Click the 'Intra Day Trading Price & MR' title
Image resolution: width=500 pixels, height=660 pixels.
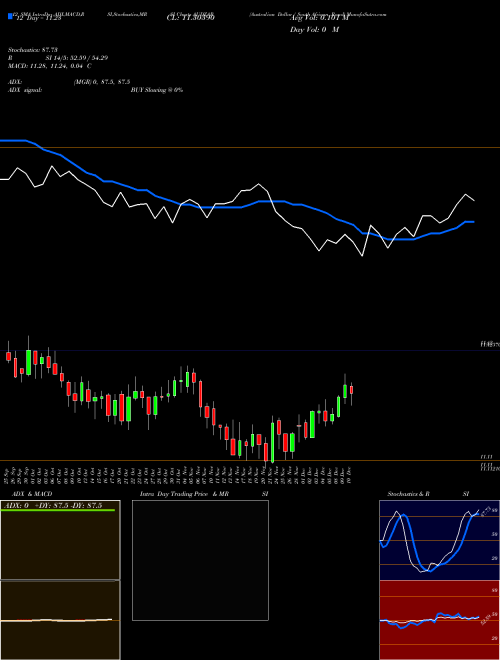click(x=184, y=494)
